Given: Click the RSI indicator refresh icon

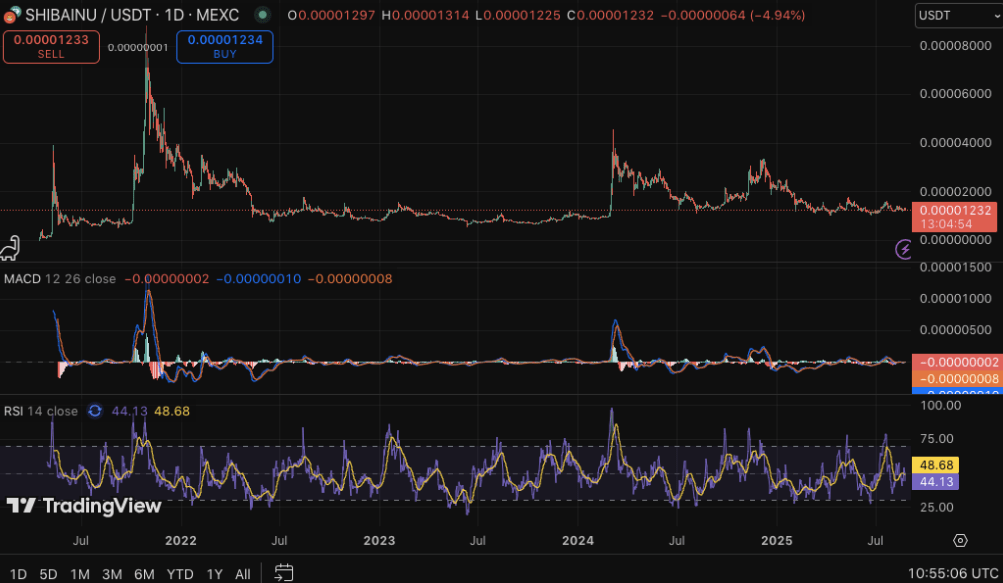Looking at the screenshot, I should [x=95, y=411].
